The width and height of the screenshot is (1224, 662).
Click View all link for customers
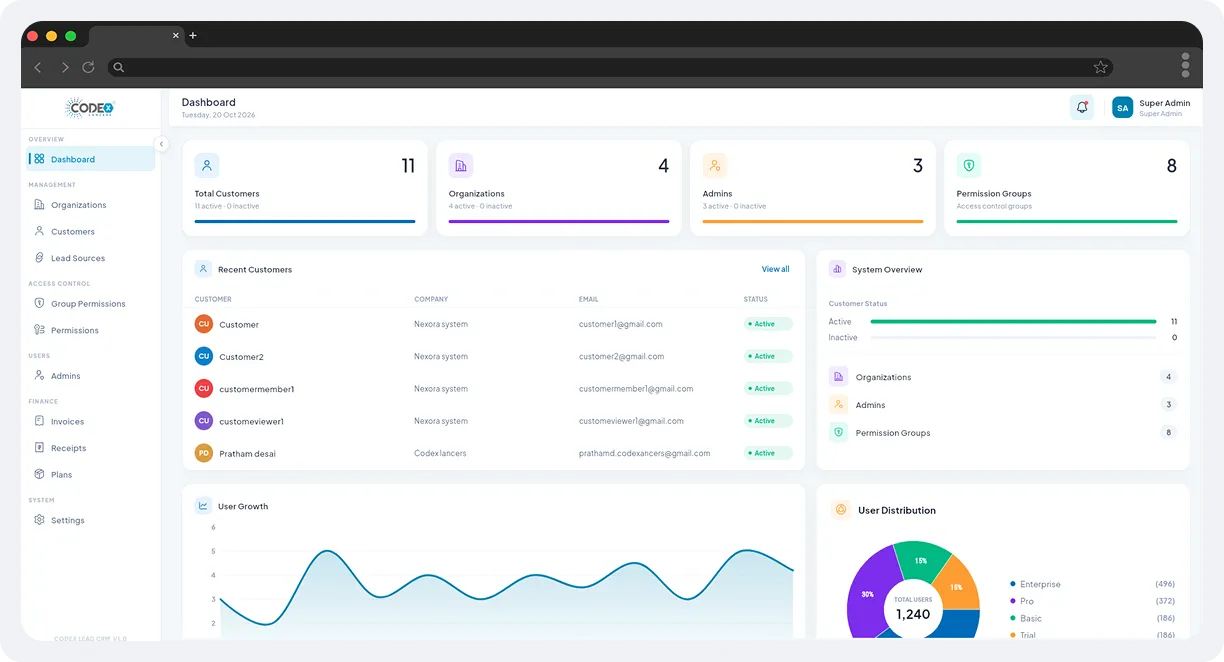[x=775, y=269]
